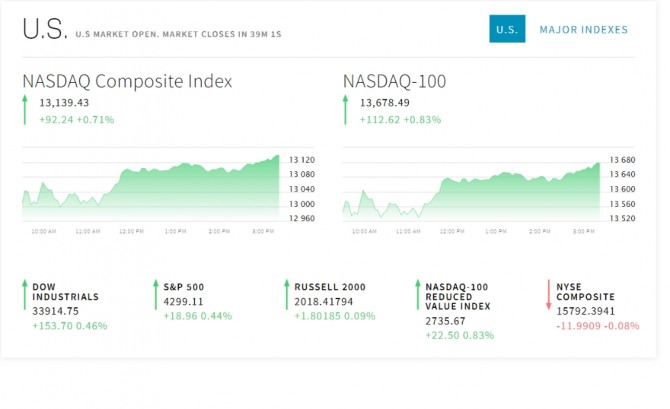
Task: Click the Dow Industrials up arrow icon
Action: pyautogui.click(x=24, y=294)
